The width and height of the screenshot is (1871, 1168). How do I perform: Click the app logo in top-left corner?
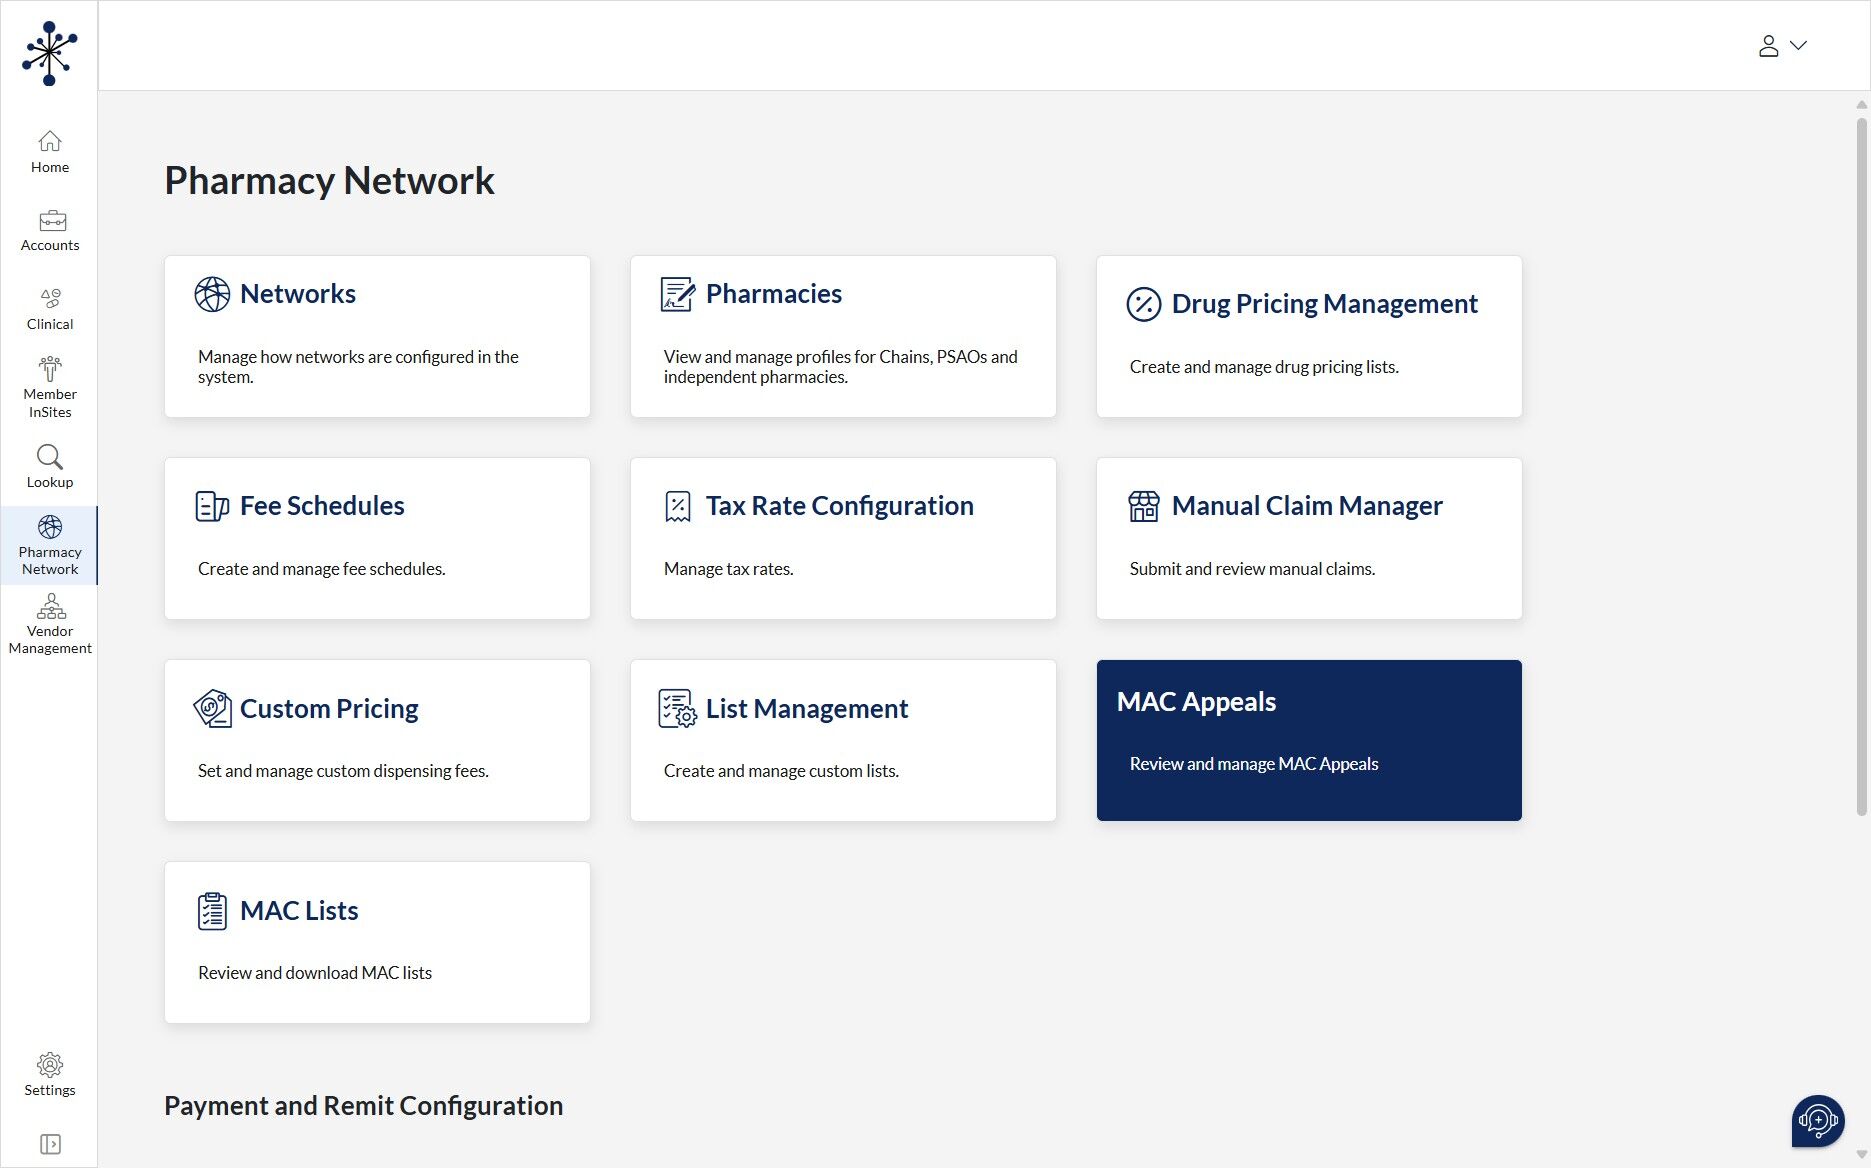(x=49, y=53)
